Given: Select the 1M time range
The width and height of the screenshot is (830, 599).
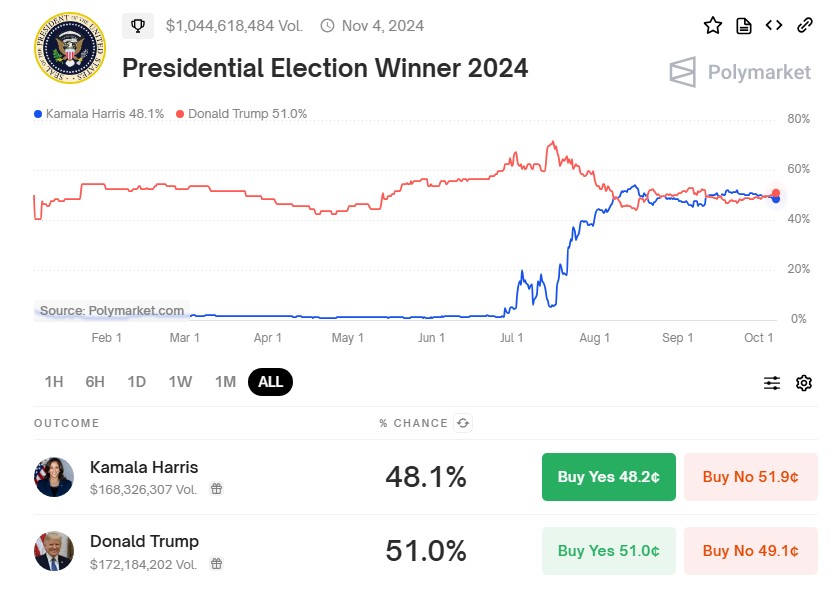Looking at the screenshot, I should (x=225, y=382).
